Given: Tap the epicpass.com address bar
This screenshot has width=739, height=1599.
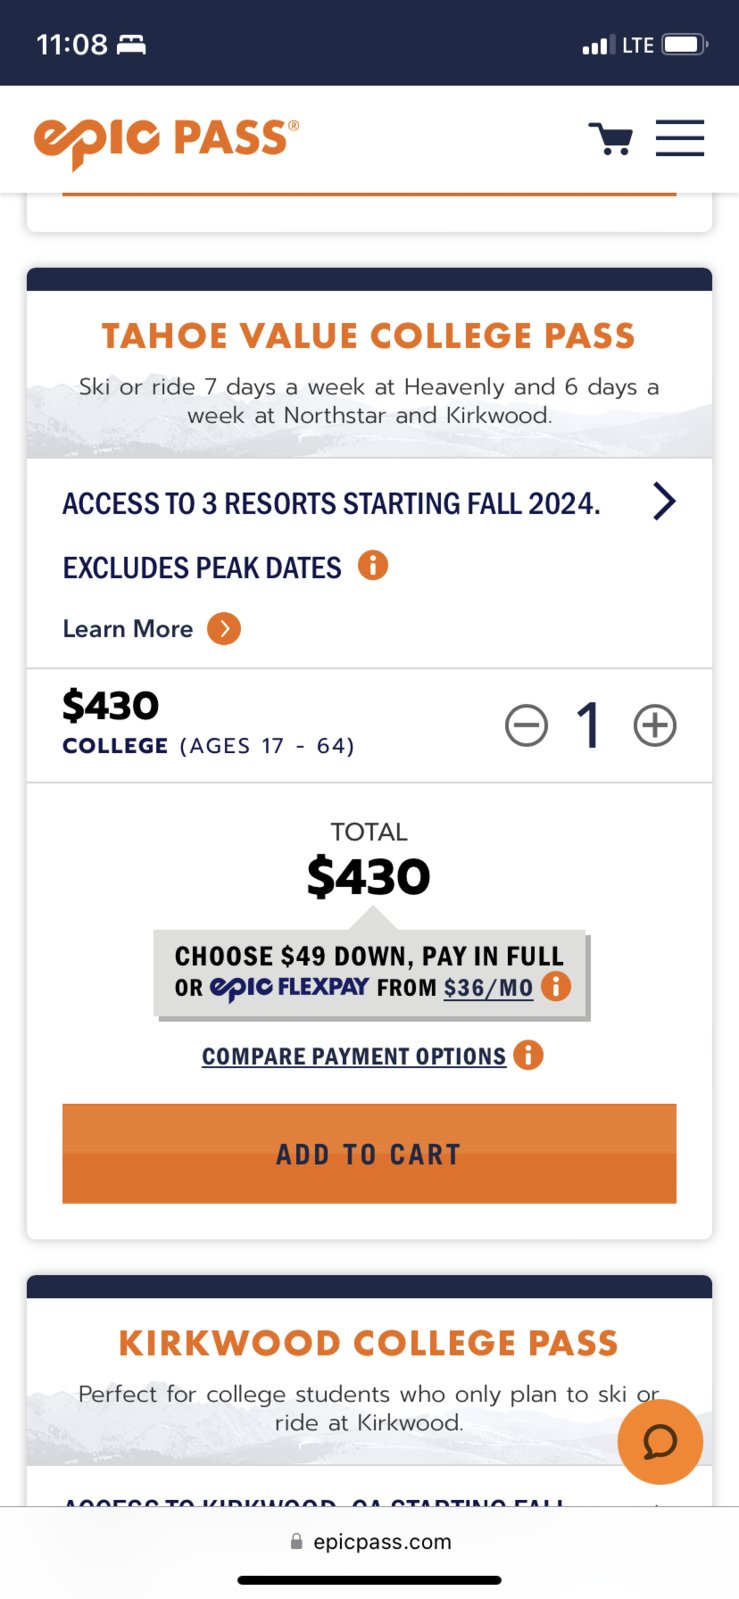Looking at the screenshot, I should (370, 1541).
